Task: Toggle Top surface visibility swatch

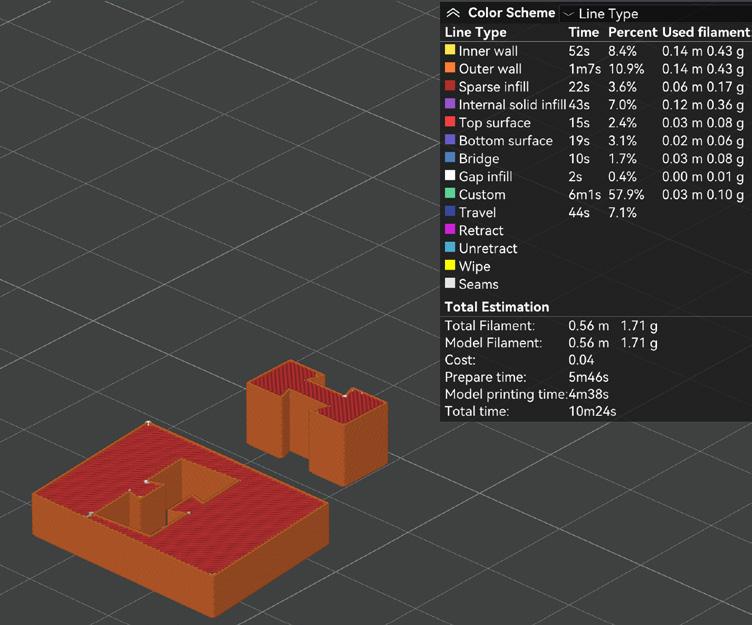Action: [x=449, y=121]
